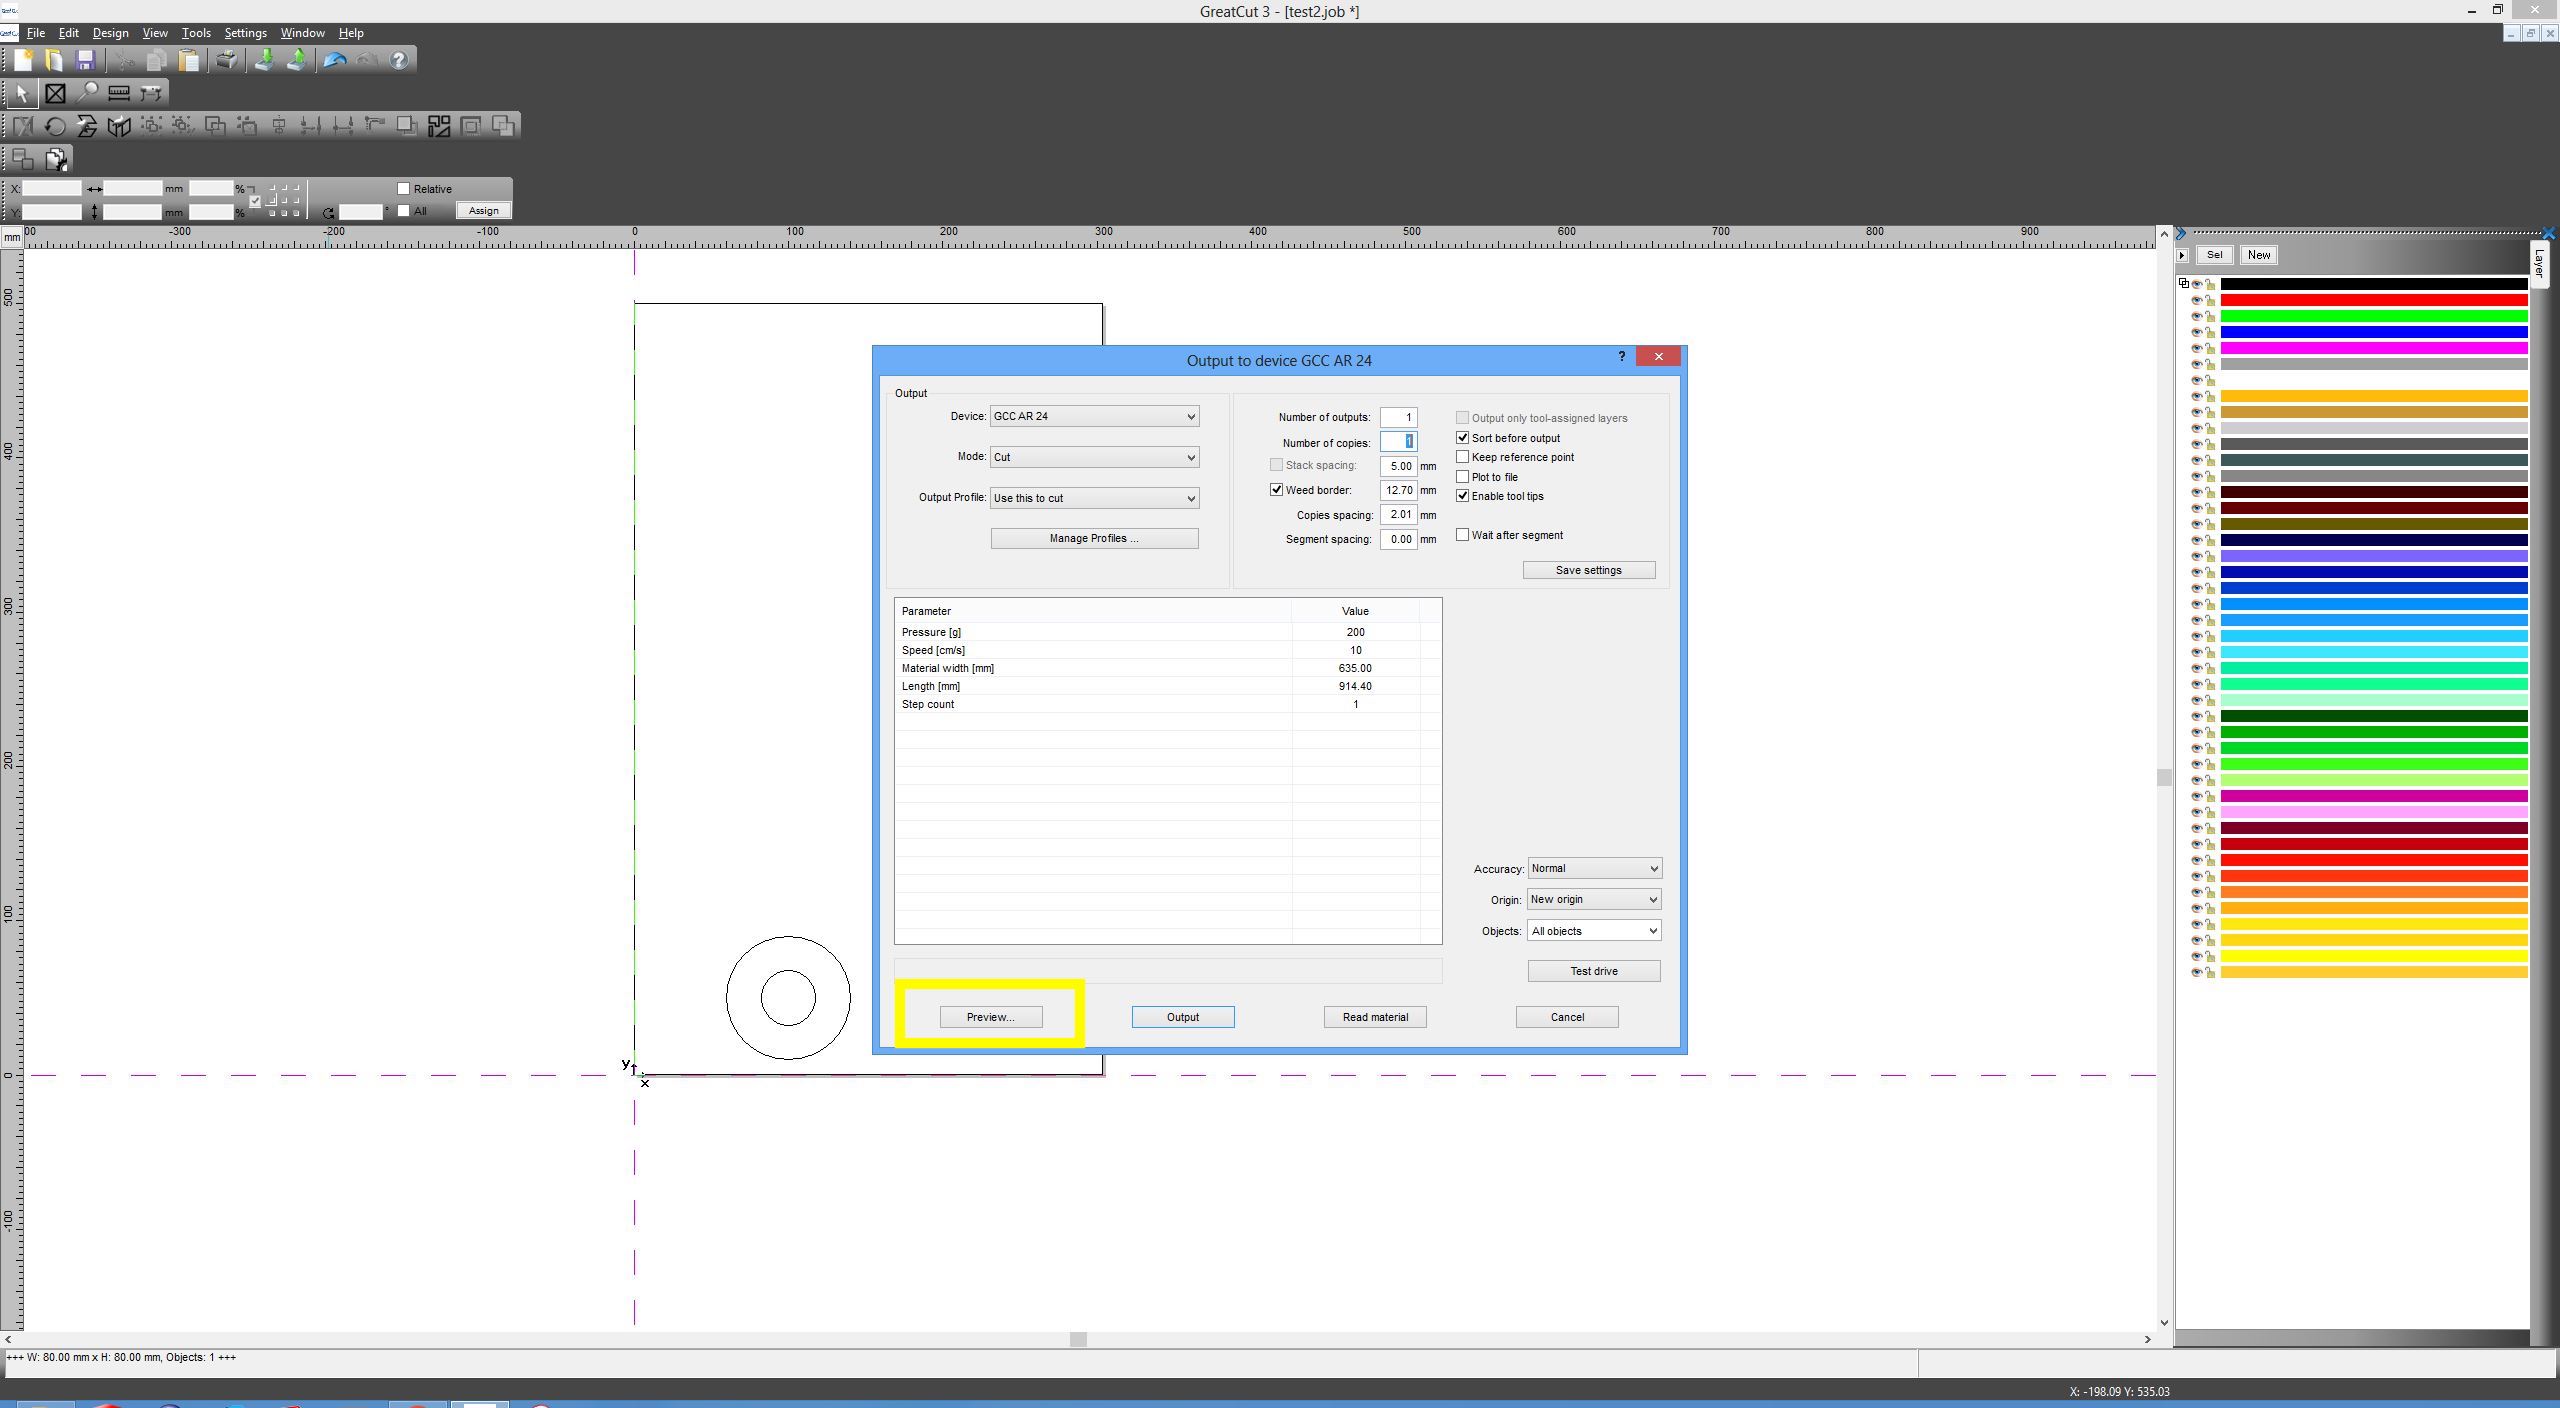
Task: Click the Import green down-arrow icon
Action: [x=264, y=60]
